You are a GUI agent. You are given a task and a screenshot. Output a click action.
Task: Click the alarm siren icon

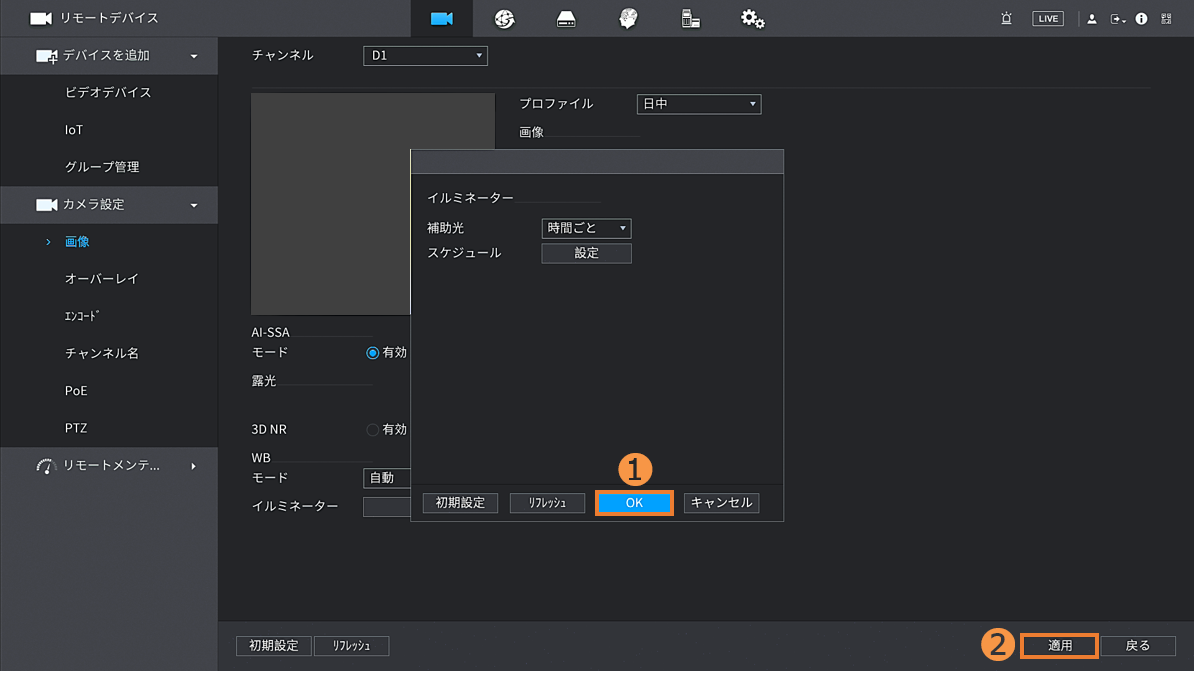[1006, 19]
